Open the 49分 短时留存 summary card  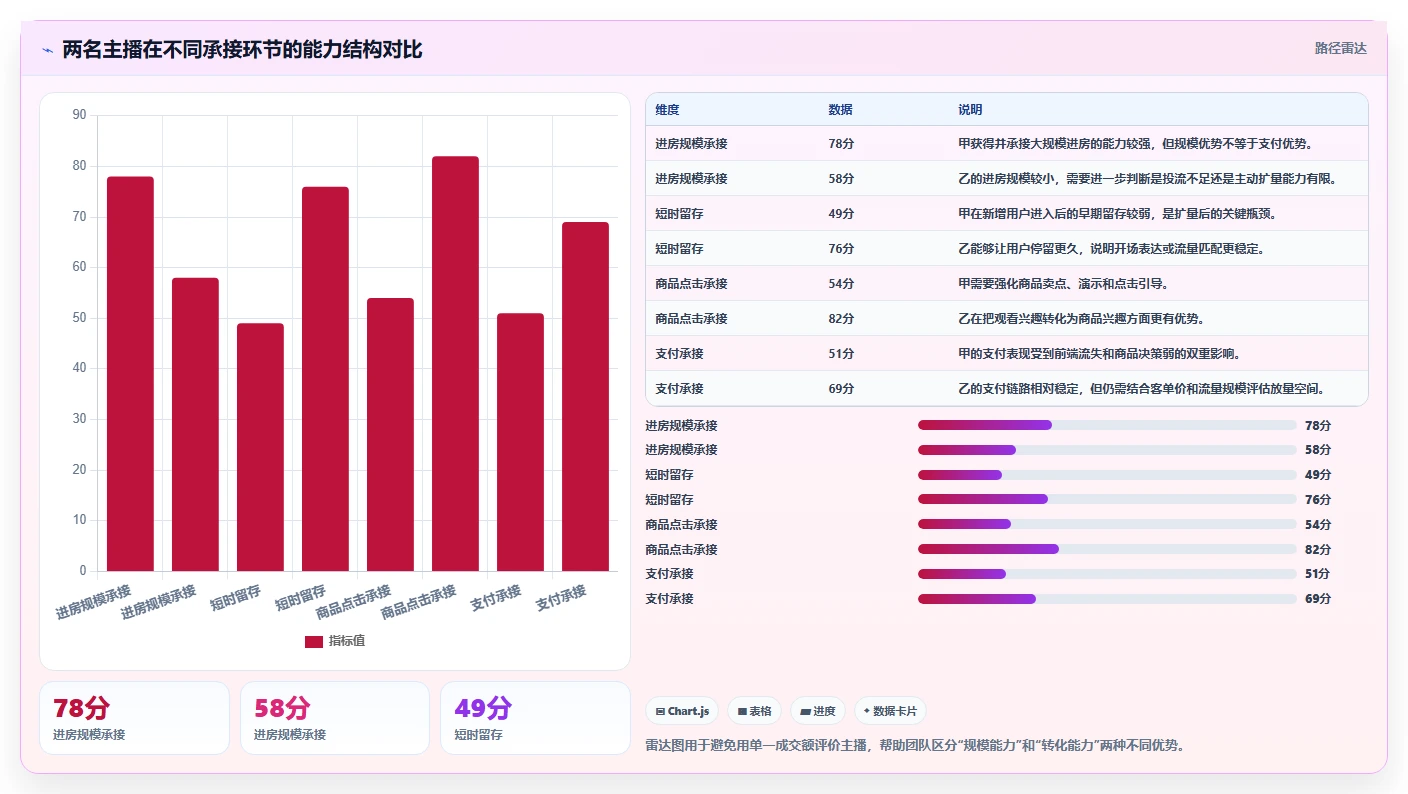coord(535,718)
